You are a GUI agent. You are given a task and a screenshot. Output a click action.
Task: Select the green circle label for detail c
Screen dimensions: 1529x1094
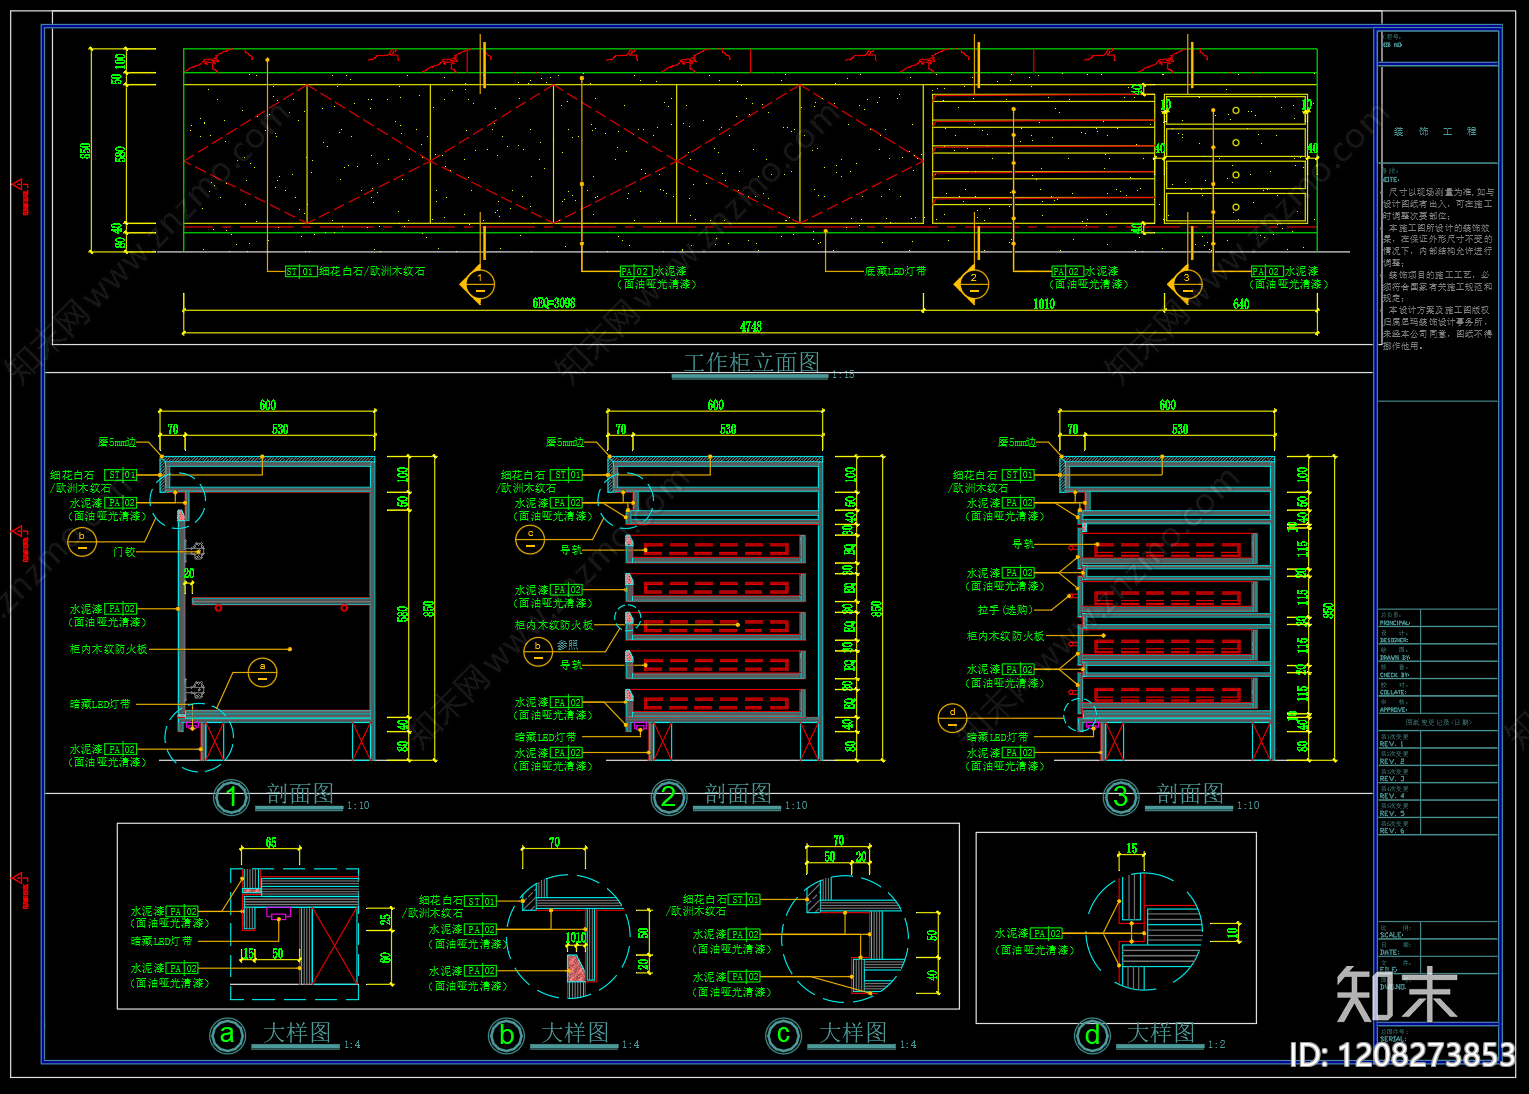coord(784,1034)
